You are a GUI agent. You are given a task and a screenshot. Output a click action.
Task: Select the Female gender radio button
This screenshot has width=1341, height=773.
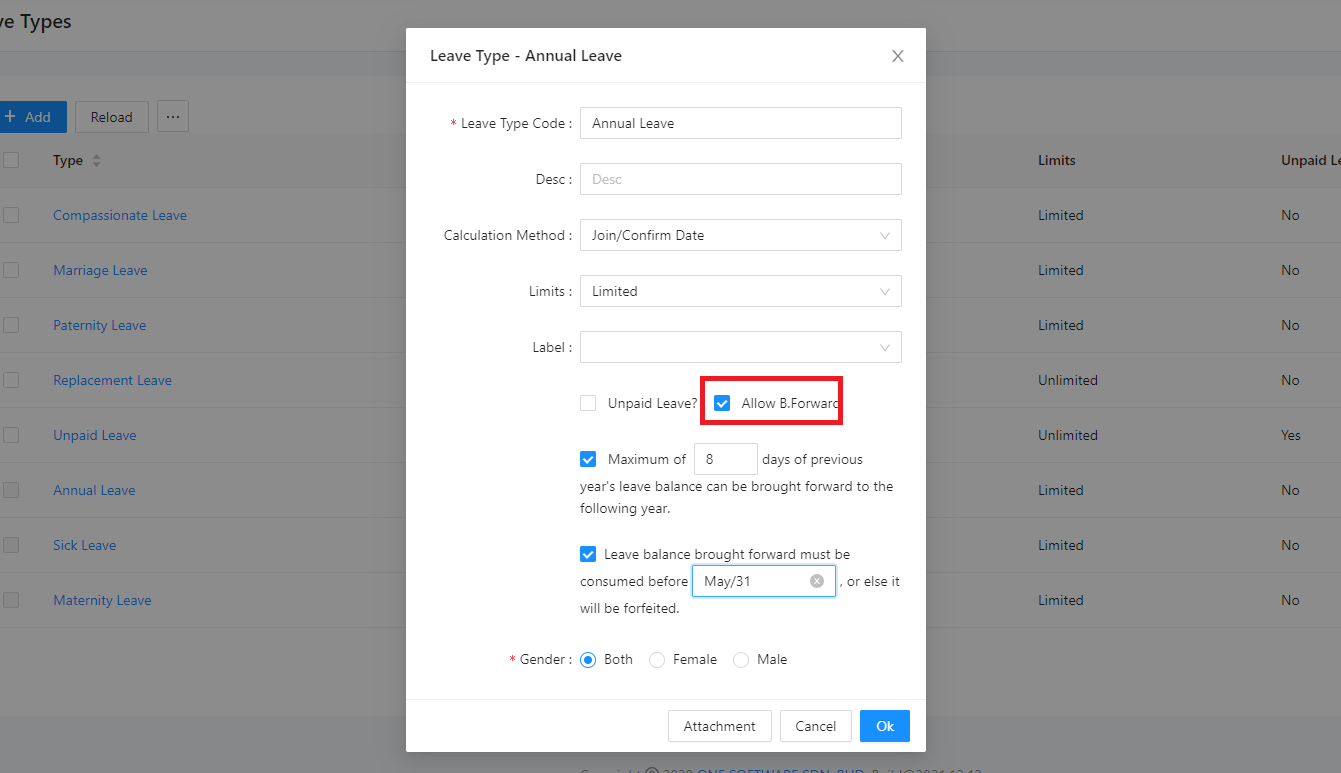pyautogui.click(x=657, y=660)
